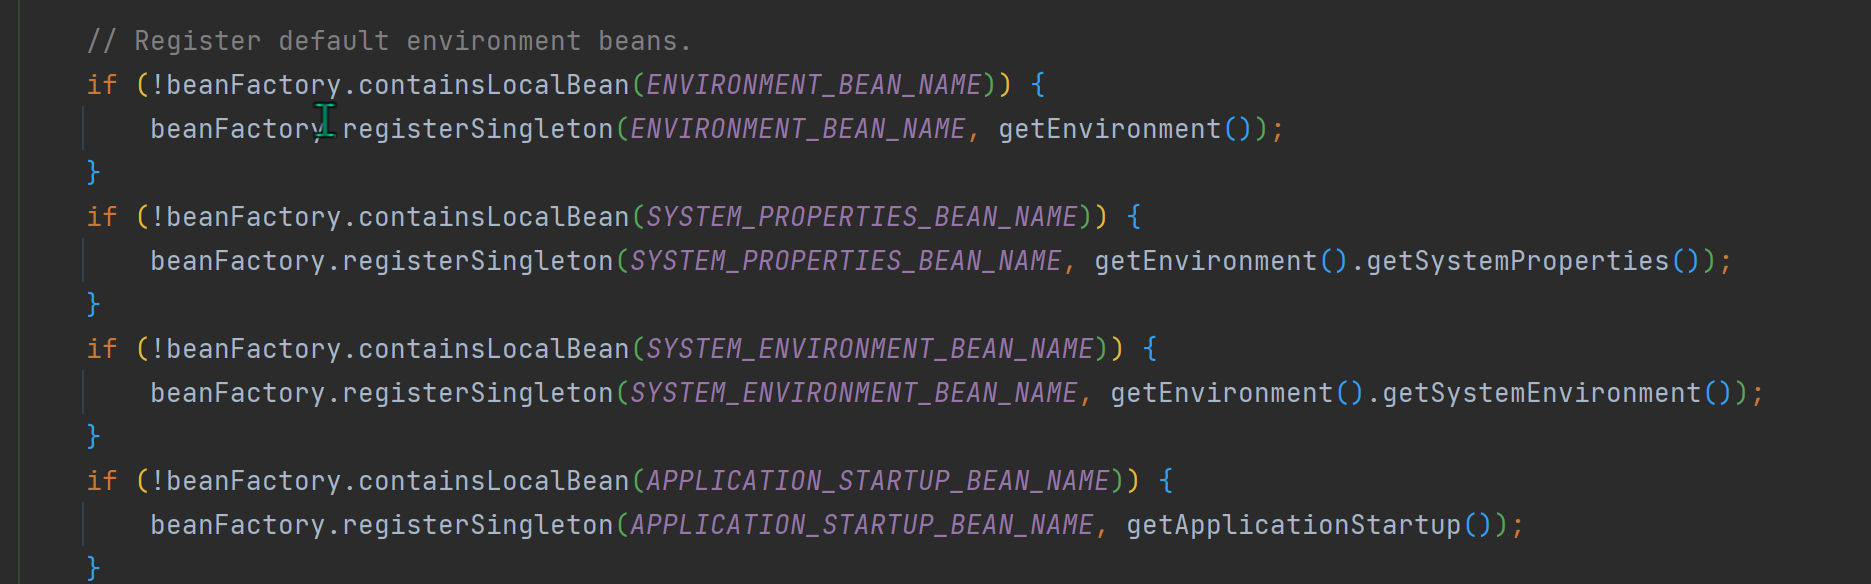Click getEnvironment preceding .getSystemEnvironment()
This screenshot has width=1871, height=584.
1222,393
